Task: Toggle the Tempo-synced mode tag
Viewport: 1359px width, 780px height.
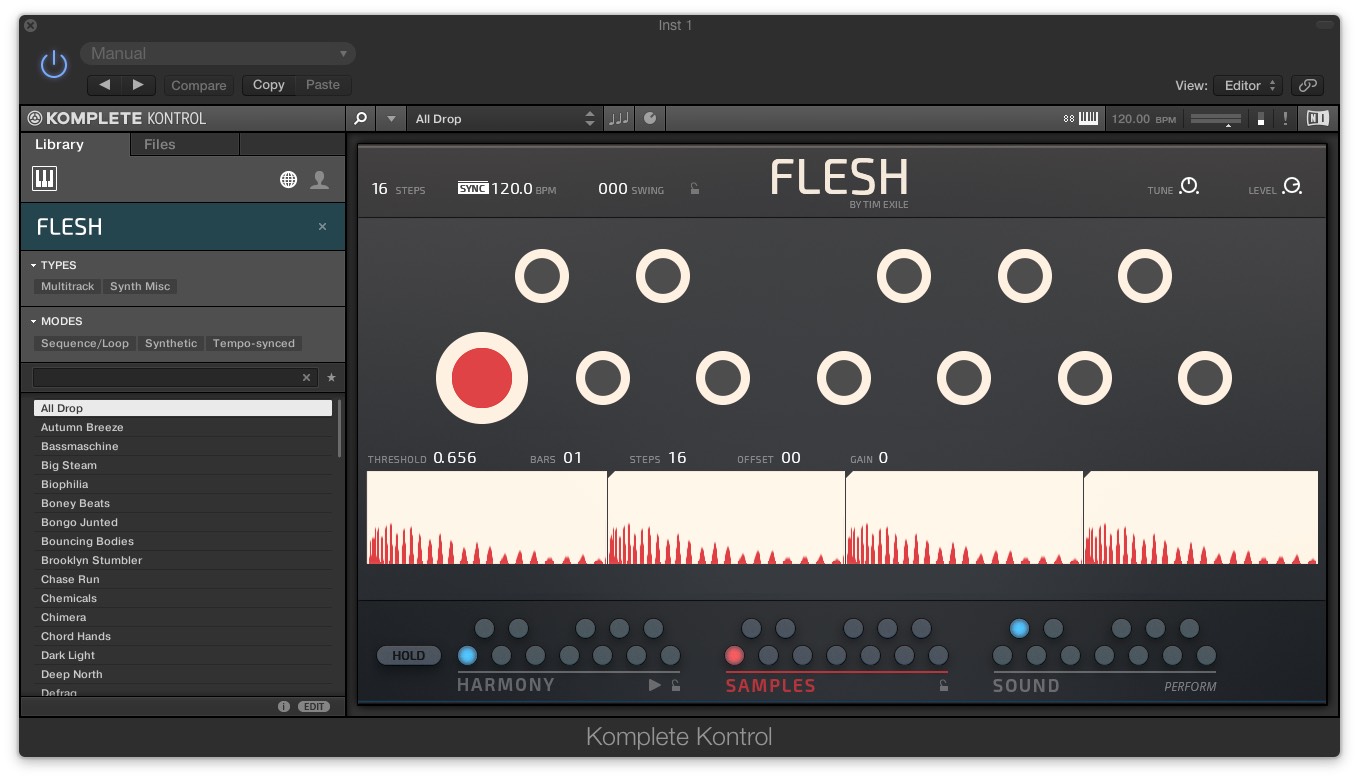Action: click(x=254, y=343)
